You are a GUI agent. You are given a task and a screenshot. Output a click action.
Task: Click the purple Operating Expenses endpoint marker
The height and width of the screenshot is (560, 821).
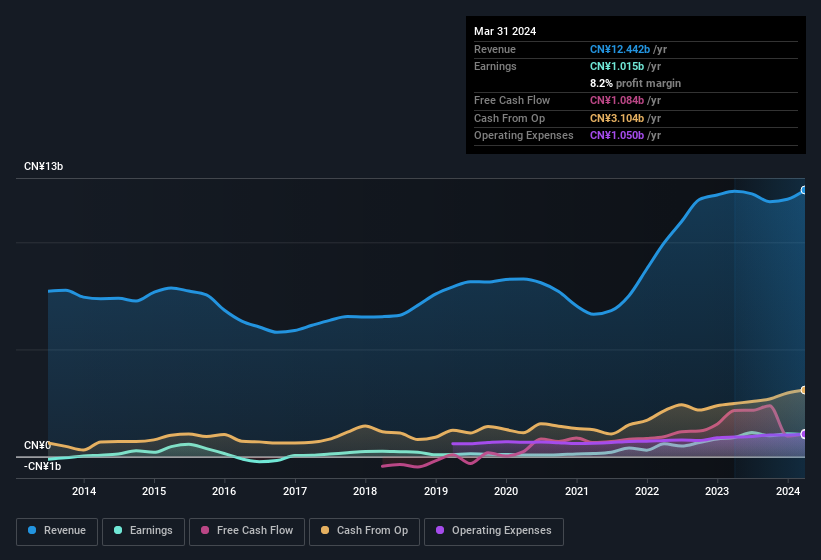point(804,434)
